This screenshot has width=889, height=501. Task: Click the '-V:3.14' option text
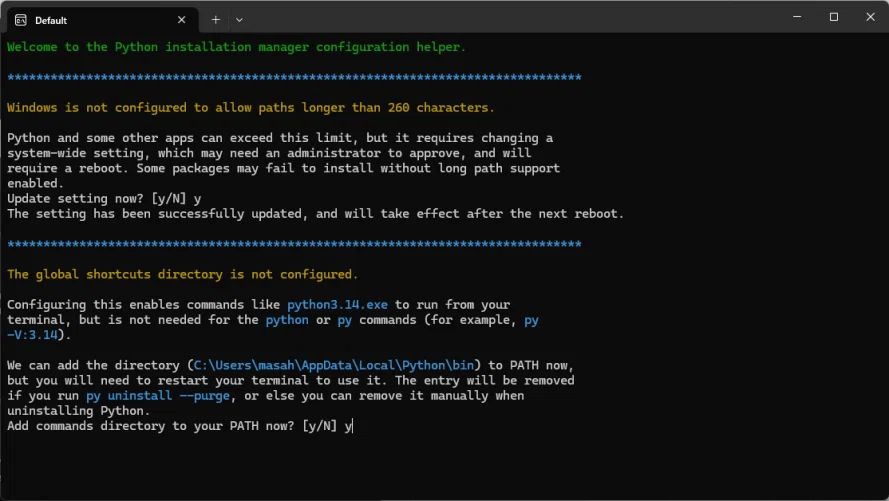coord(32,335)
